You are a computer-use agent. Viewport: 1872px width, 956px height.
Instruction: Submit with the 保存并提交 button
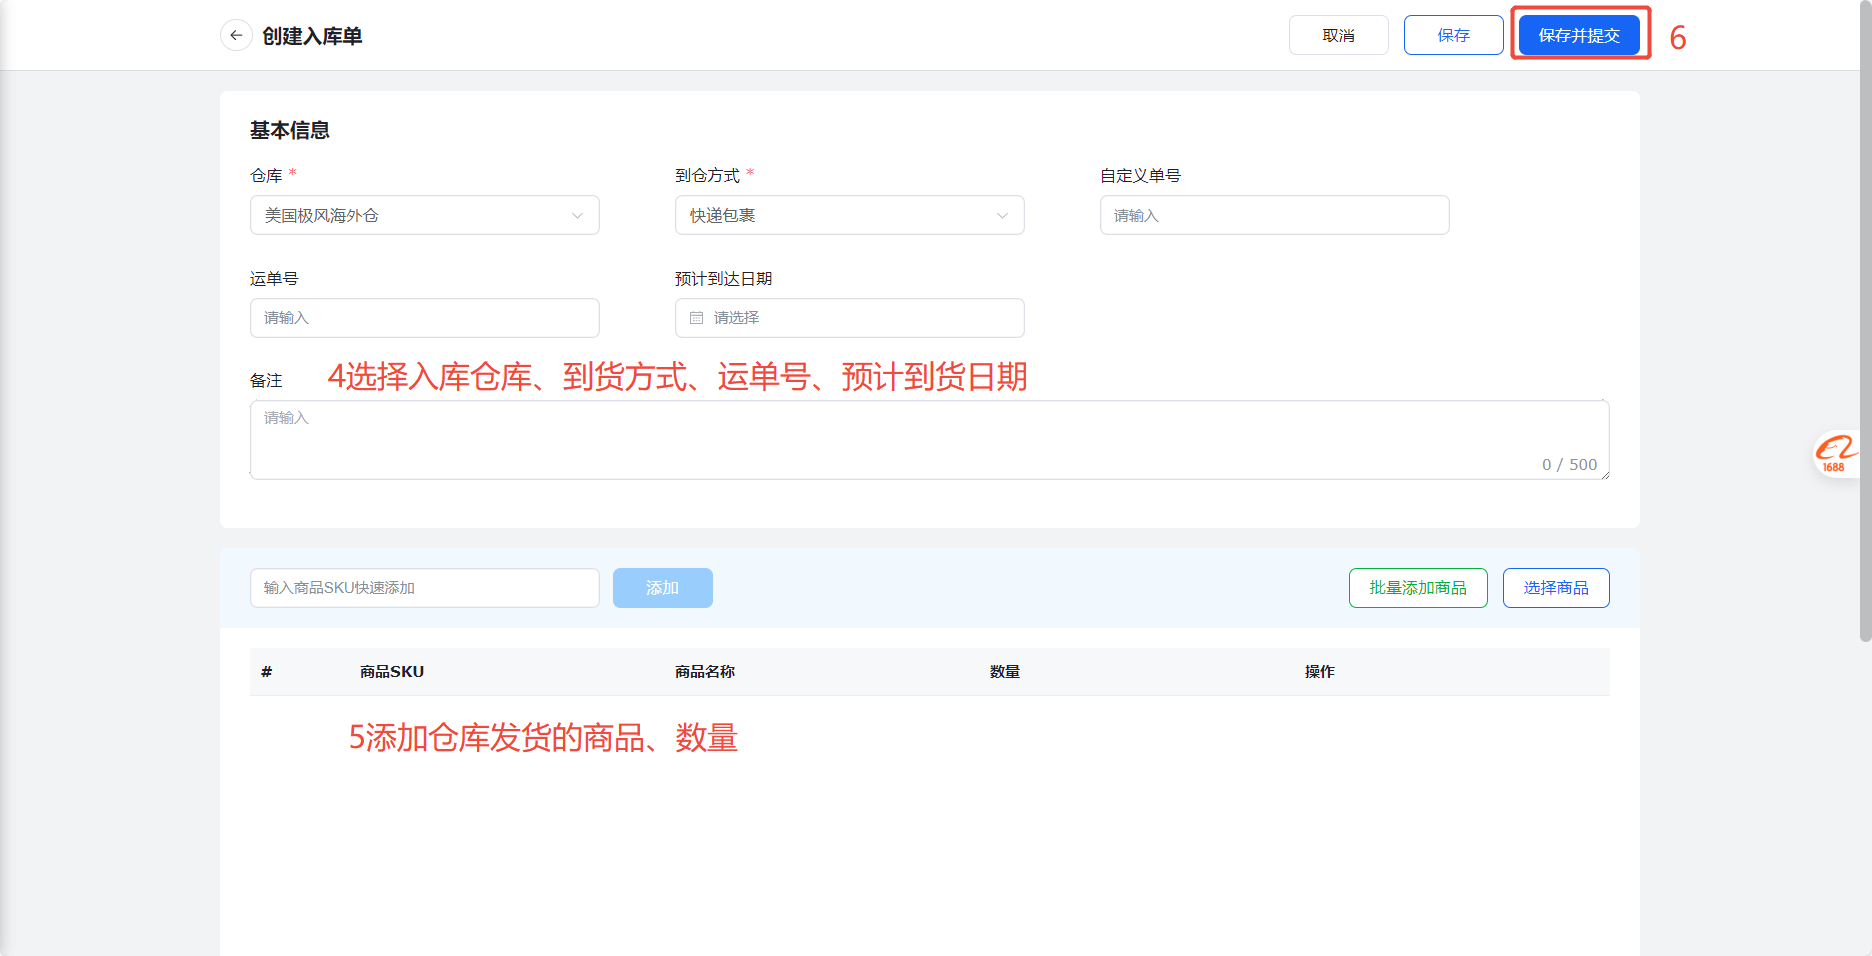[1579, 35]
